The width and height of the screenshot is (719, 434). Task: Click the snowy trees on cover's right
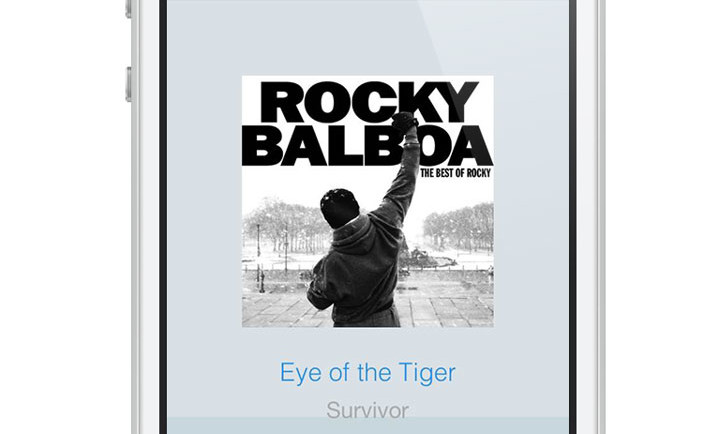pyautogui.click(x=459, y=226)
